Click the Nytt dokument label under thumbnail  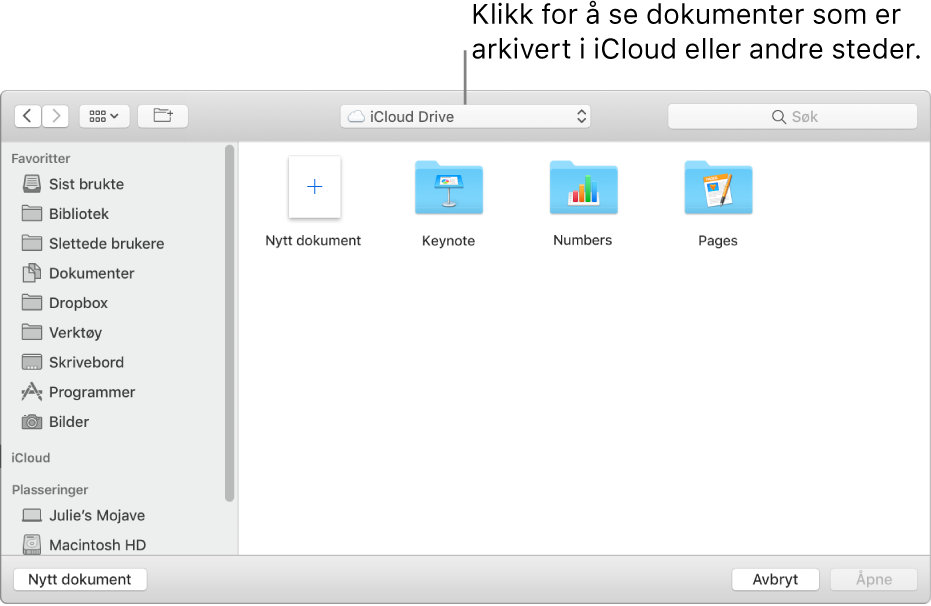[313, 240]
